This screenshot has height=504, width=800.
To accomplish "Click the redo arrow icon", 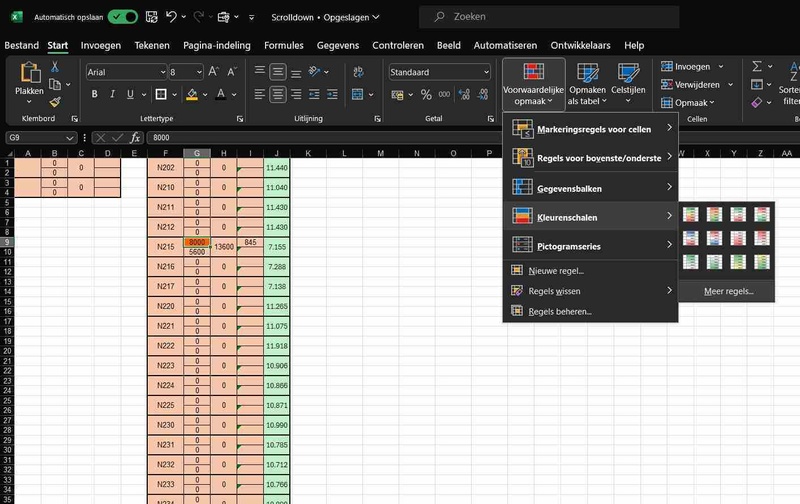I will (198, 17).
